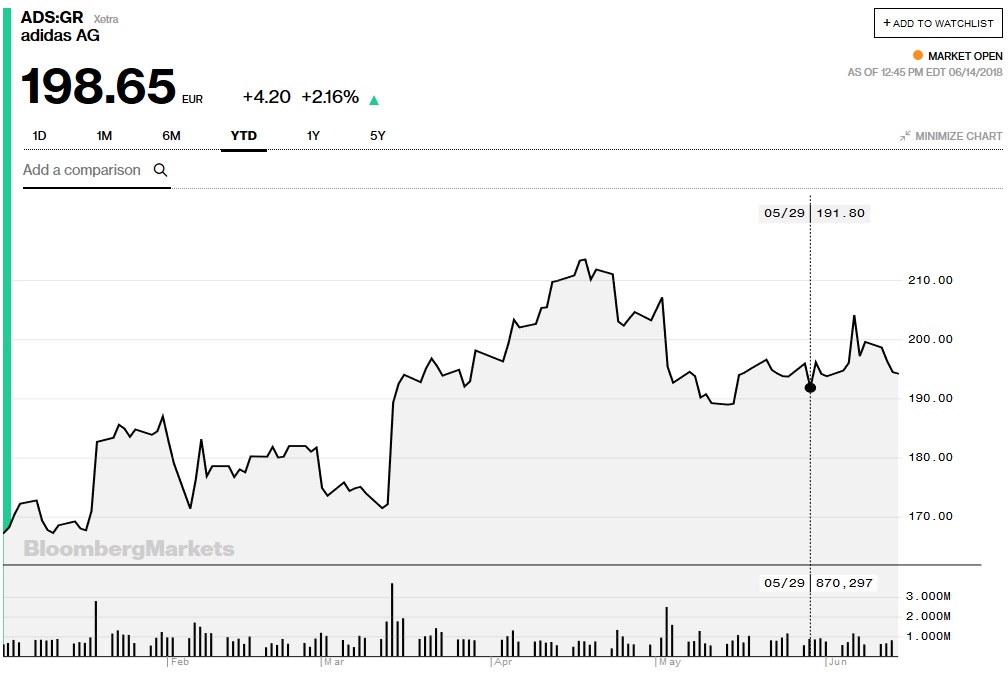The width and height of the screenshot is (1008, 674).
Task: Click the 05/29 volume tooltip 870,297
Action: pyautogui.click(x=815, y=583)
